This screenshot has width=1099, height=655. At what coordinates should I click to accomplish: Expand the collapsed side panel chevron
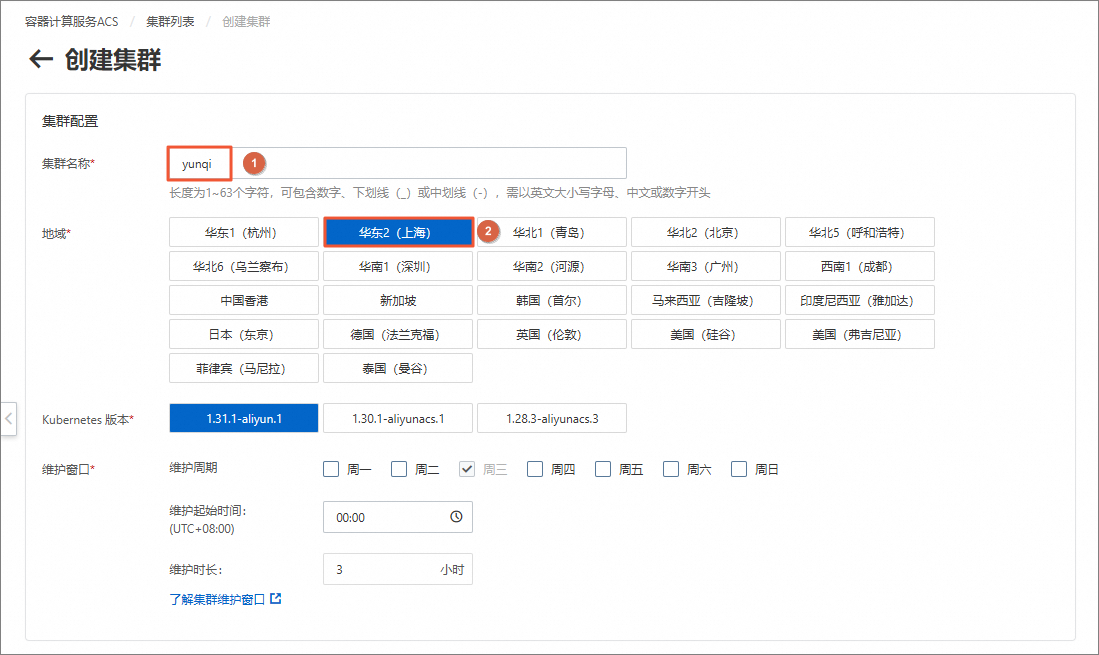[x=8, y=419]
